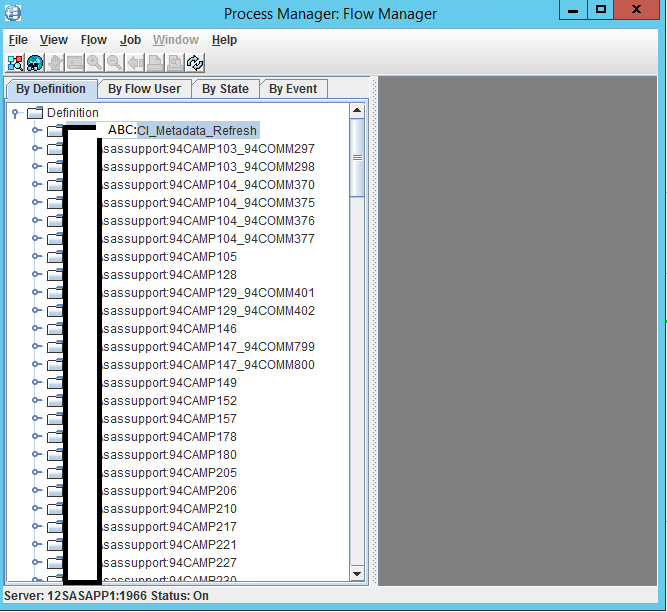Viewport: 667px width, 612px height.
Task: Expand the 94CAMP104_94COMM375 tree node
Action: click(37, 202)
